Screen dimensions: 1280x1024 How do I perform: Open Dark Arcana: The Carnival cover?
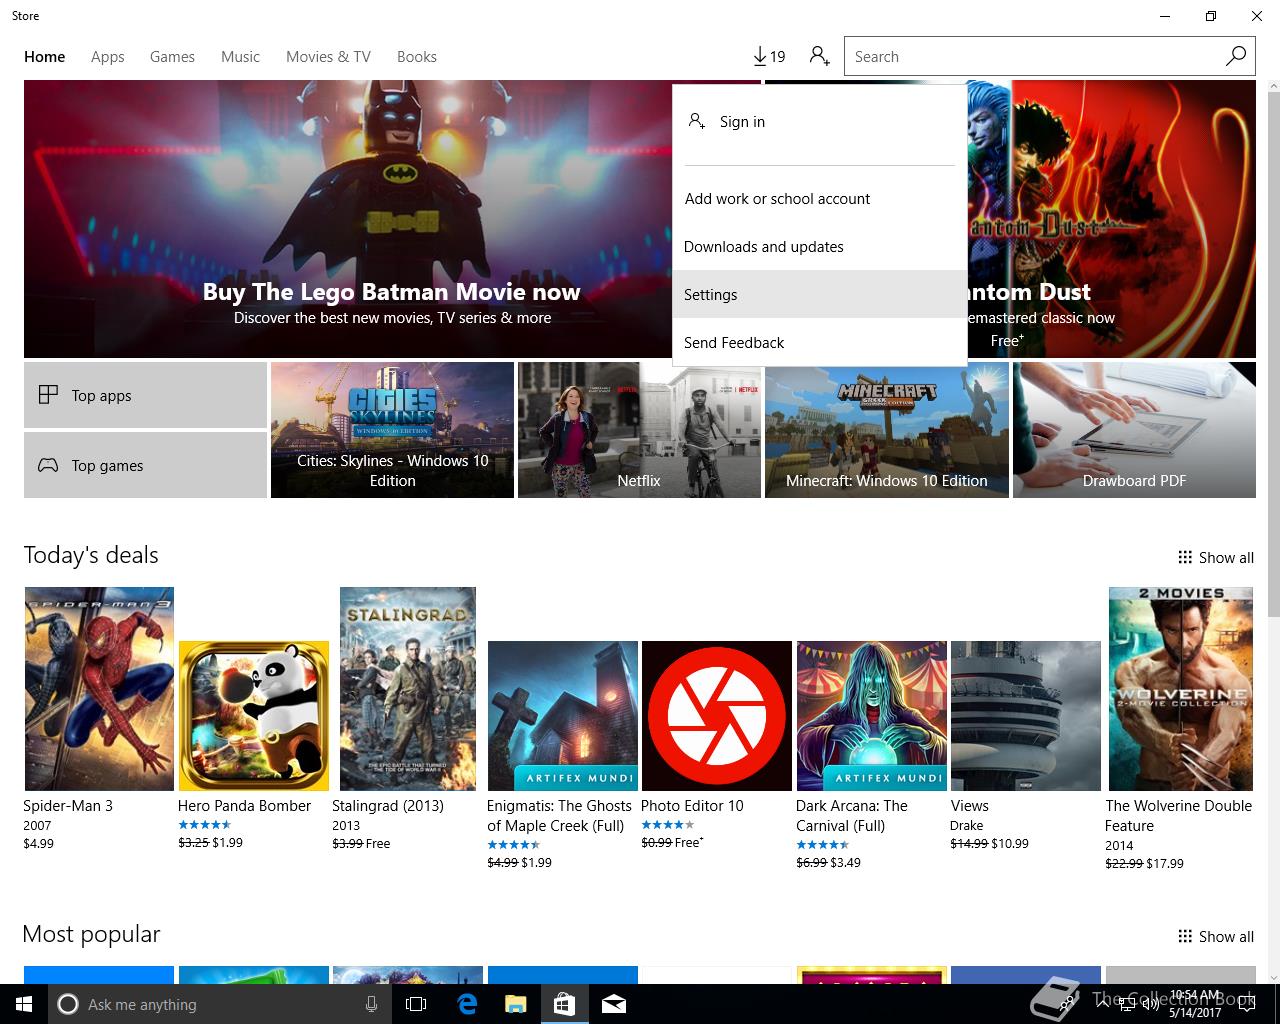coord(872,716)
